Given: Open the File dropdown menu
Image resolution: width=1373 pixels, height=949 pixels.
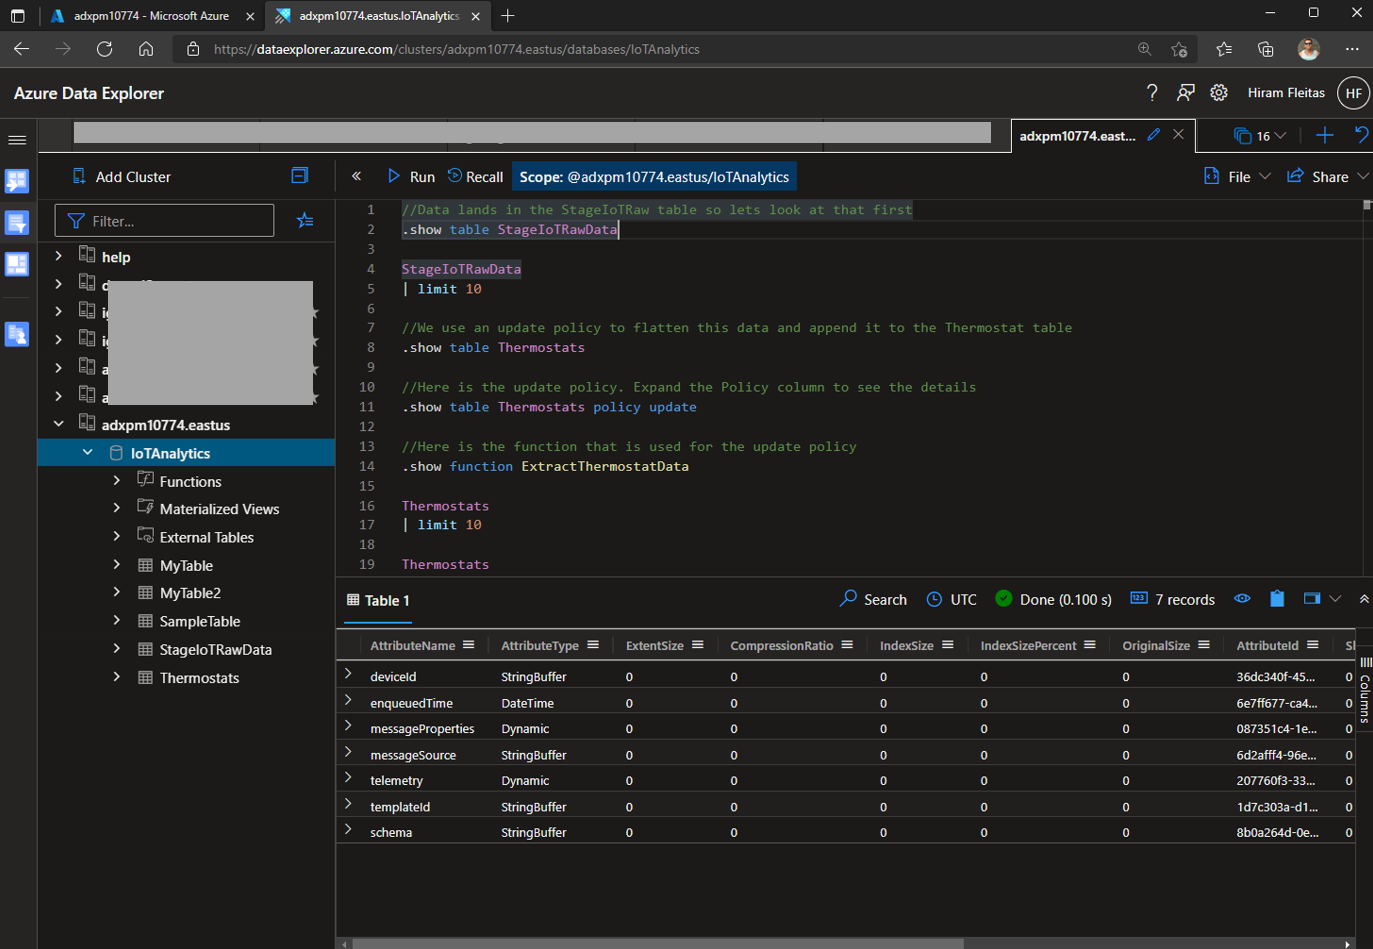Looking at the screenshot, I should (1237, 176).
